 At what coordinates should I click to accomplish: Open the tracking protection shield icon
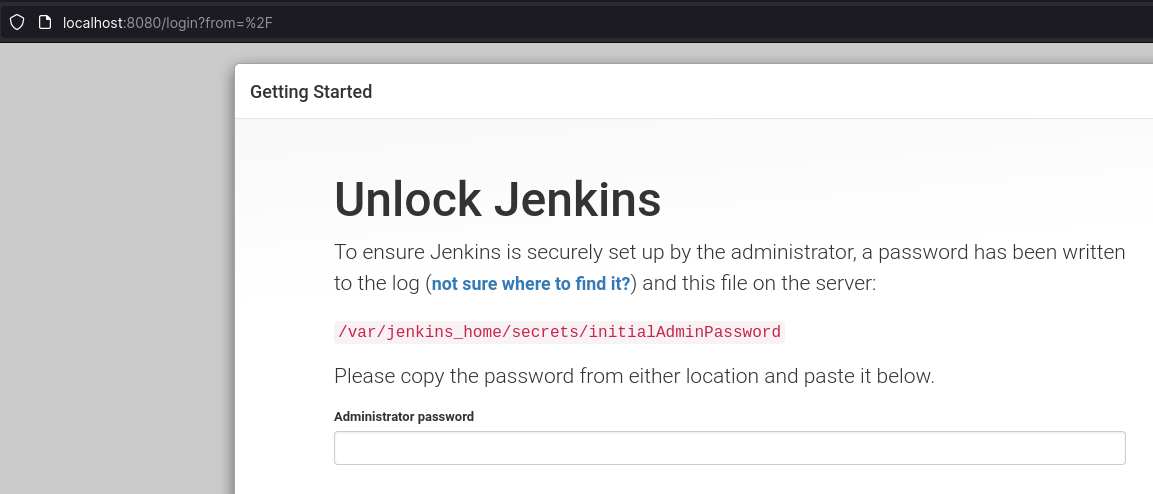(x=17, y=22)
